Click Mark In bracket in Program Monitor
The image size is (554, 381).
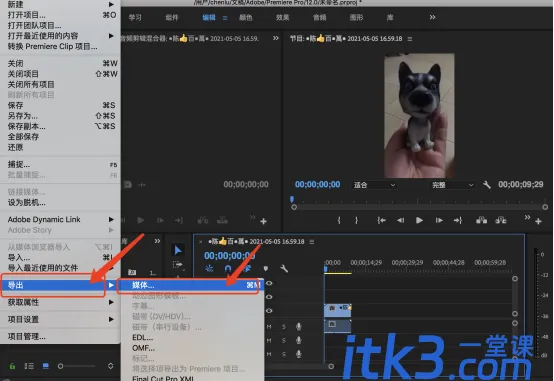[x=339, y=221]
